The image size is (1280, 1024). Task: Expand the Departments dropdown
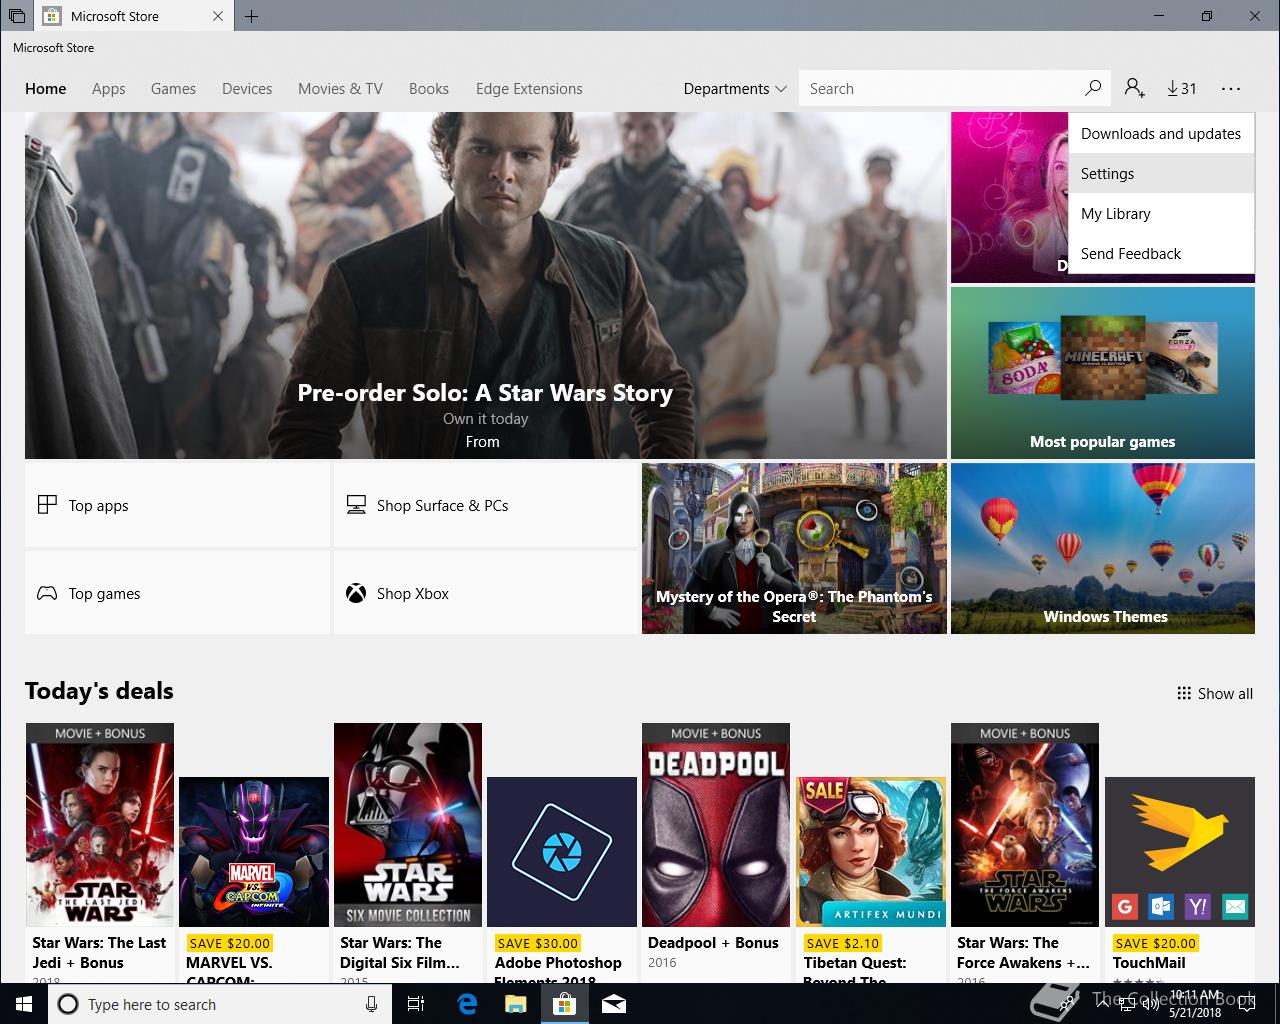pyautogui.click(x=735, y=88)
